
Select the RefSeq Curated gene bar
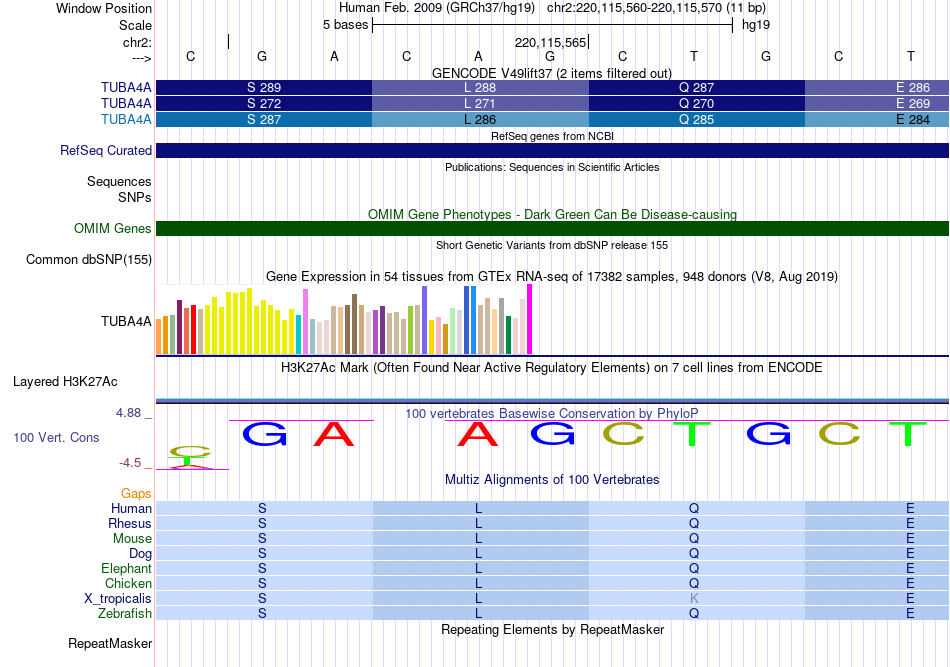(552, 150)
